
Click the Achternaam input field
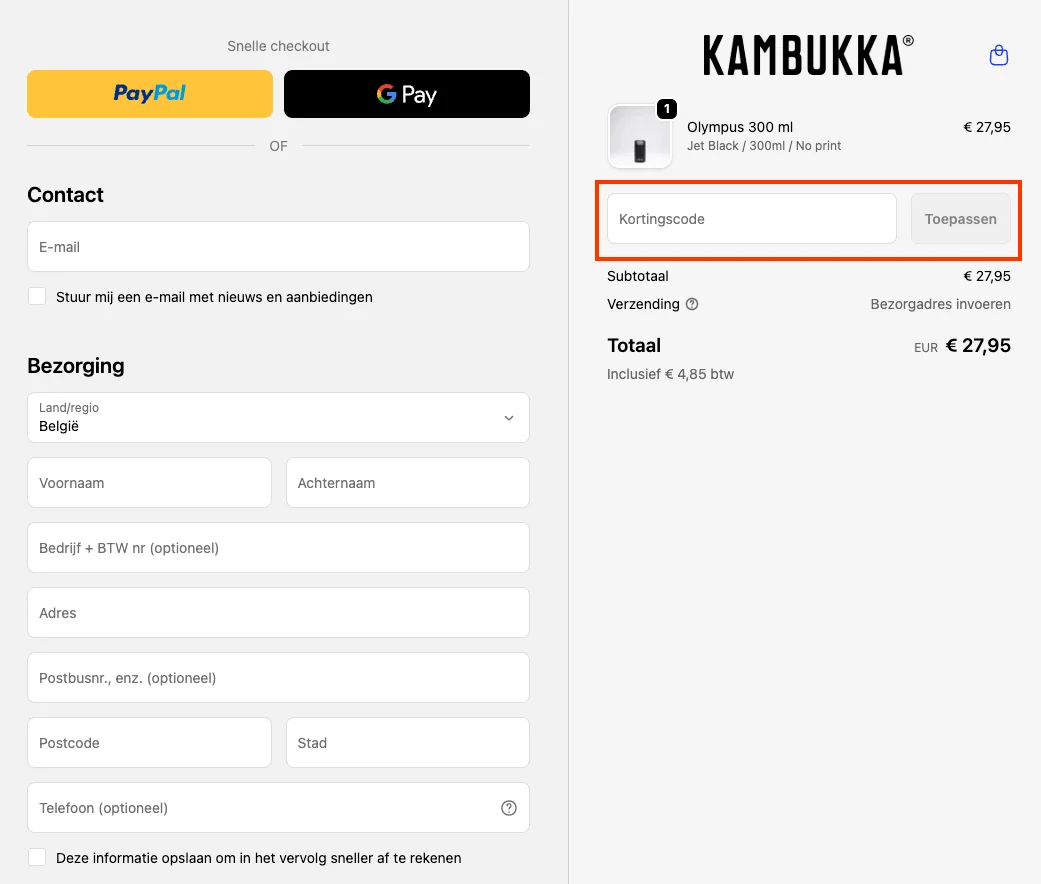407,483
